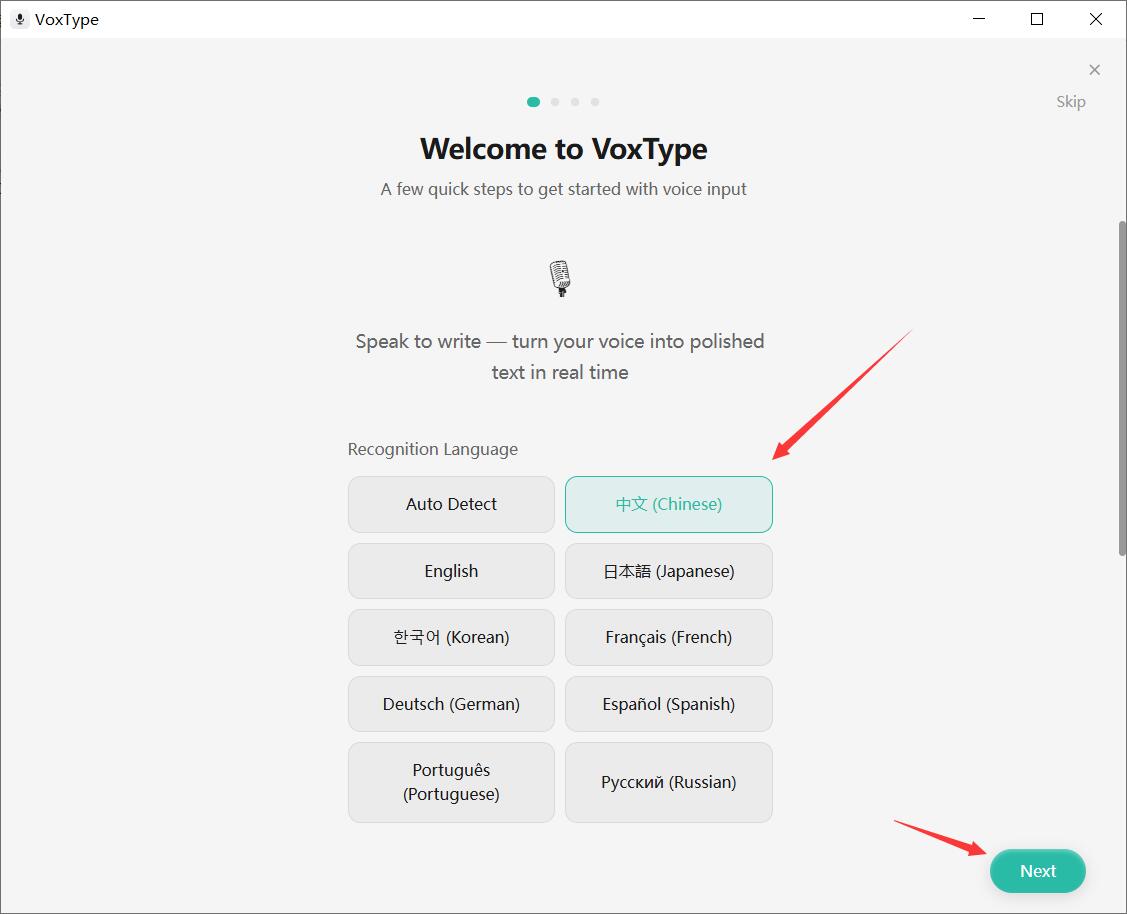1127x914 pixels.
Task: Choose 日本語 (Japanese) language option
Action: click(x=668, y=571)
